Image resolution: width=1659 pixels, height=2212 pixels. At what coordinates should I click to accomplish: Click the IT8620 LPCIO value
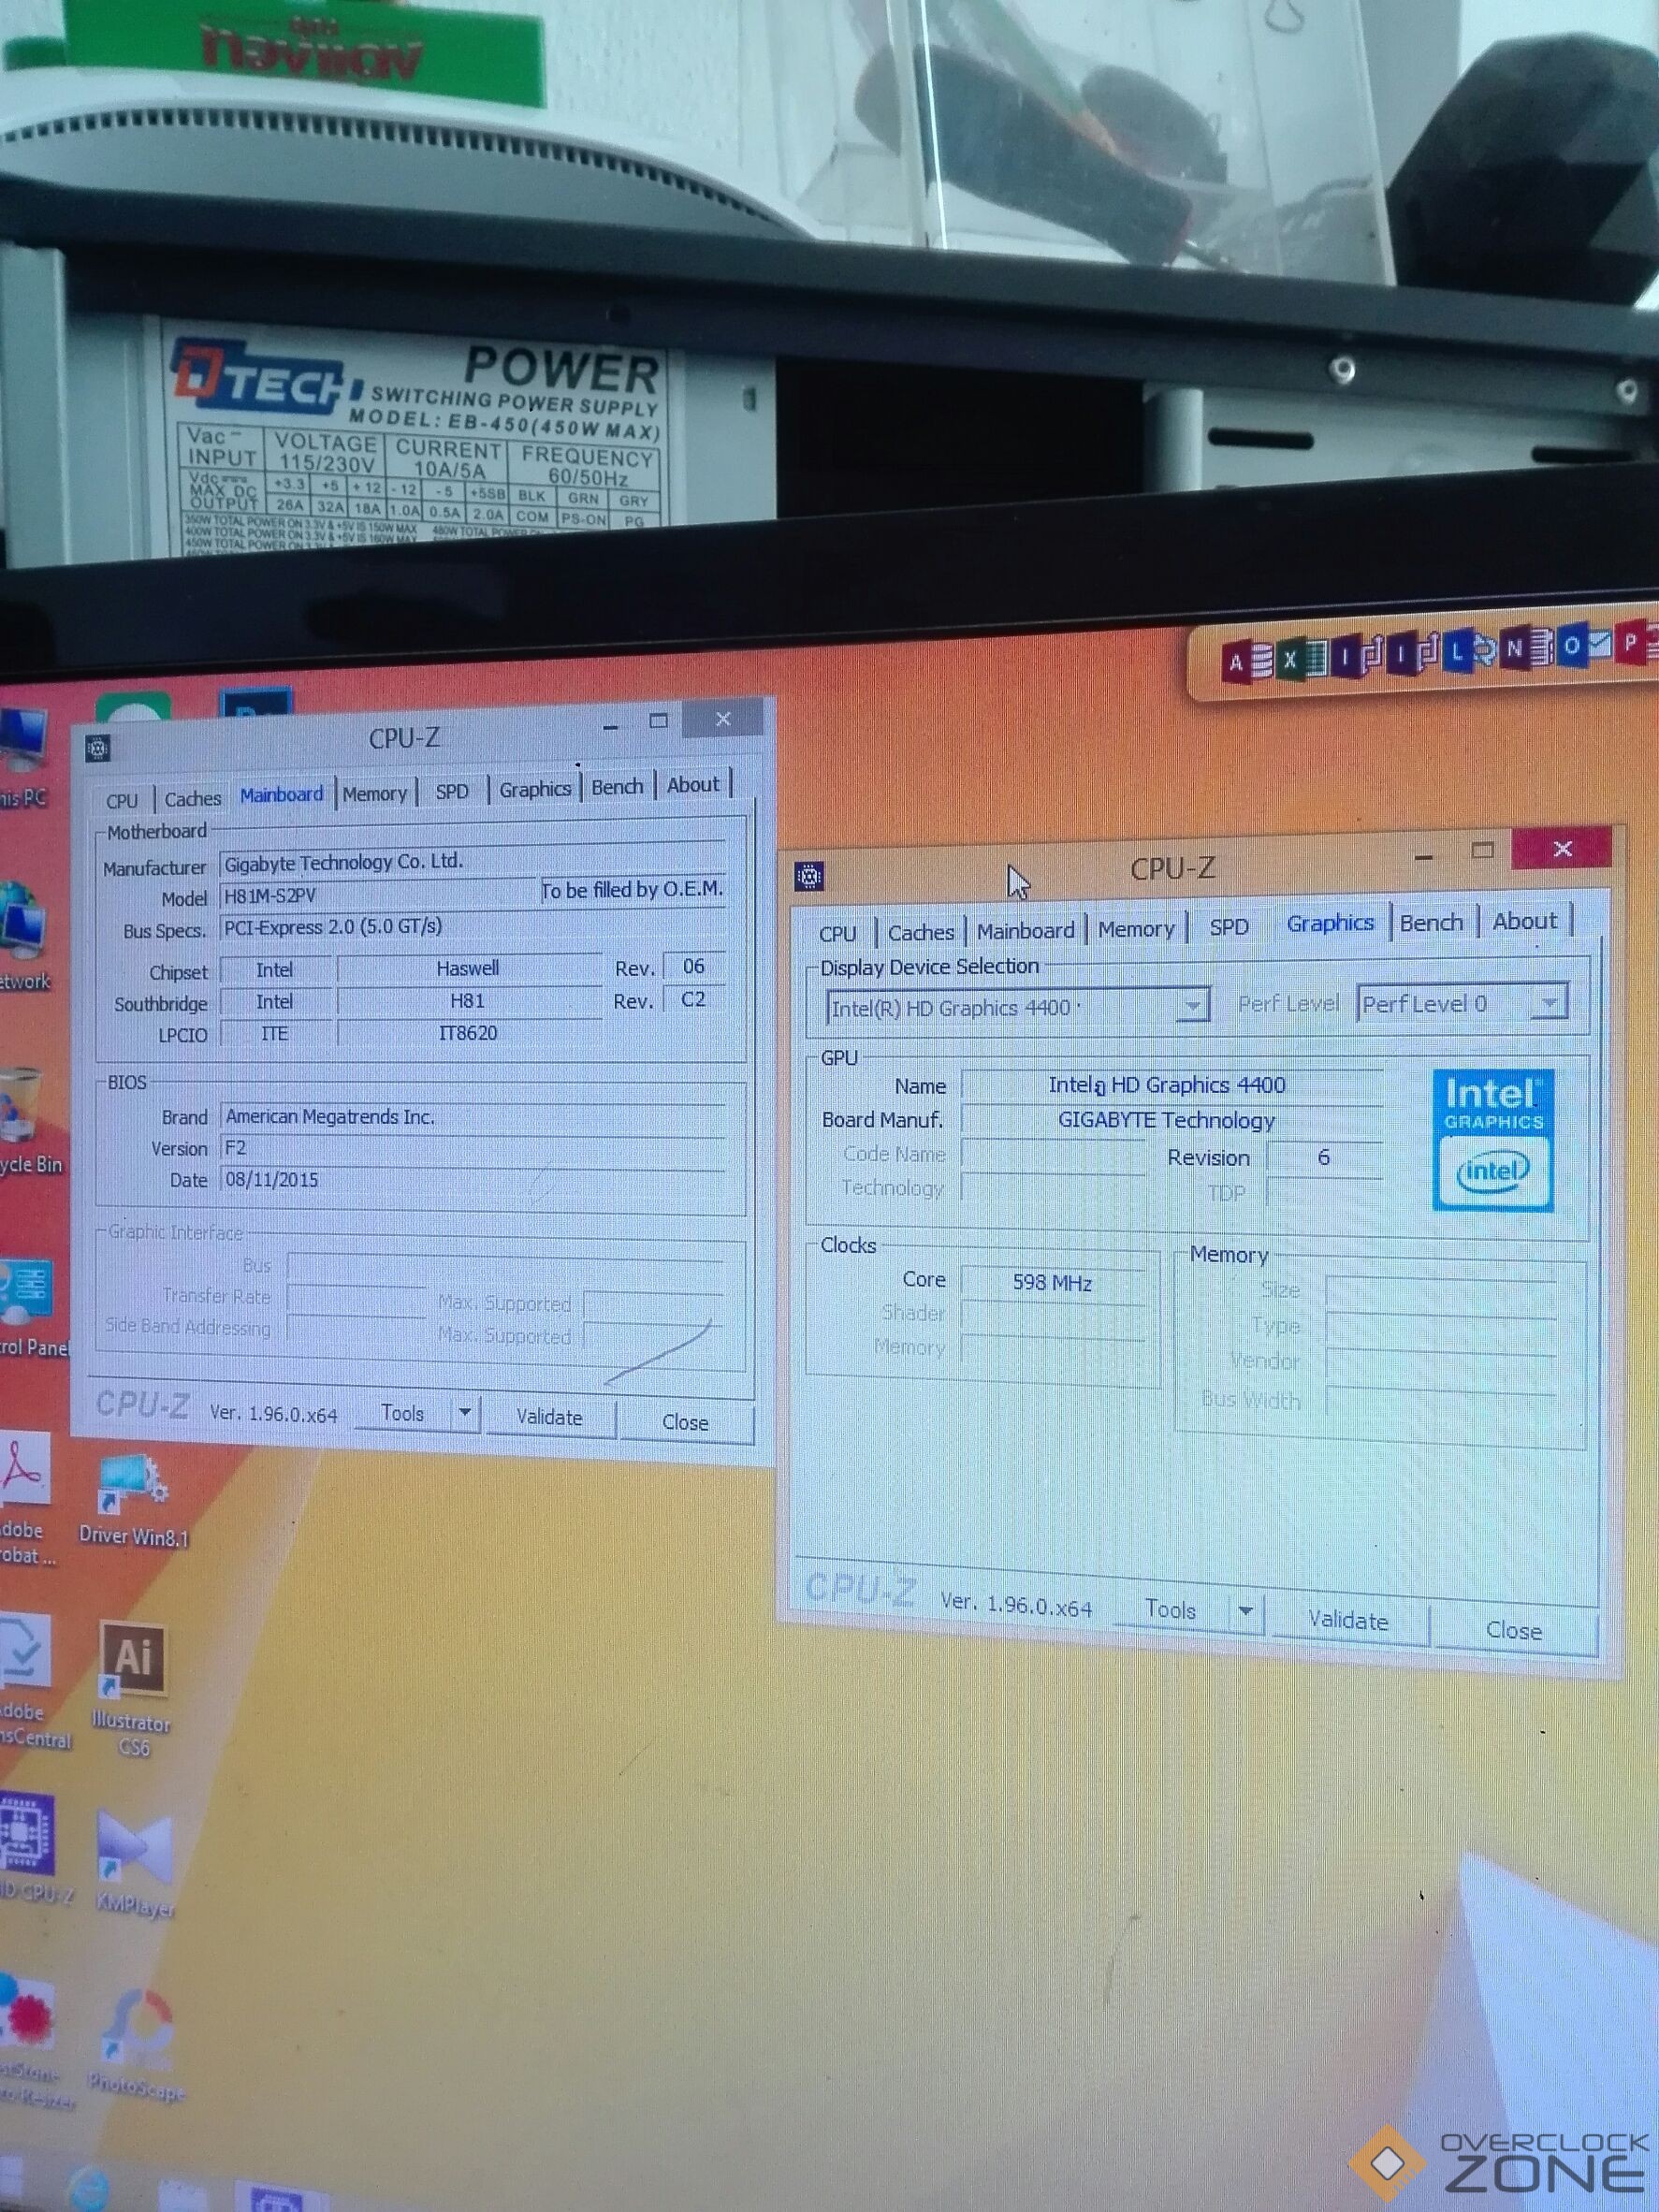click(x=468, y=1032)
